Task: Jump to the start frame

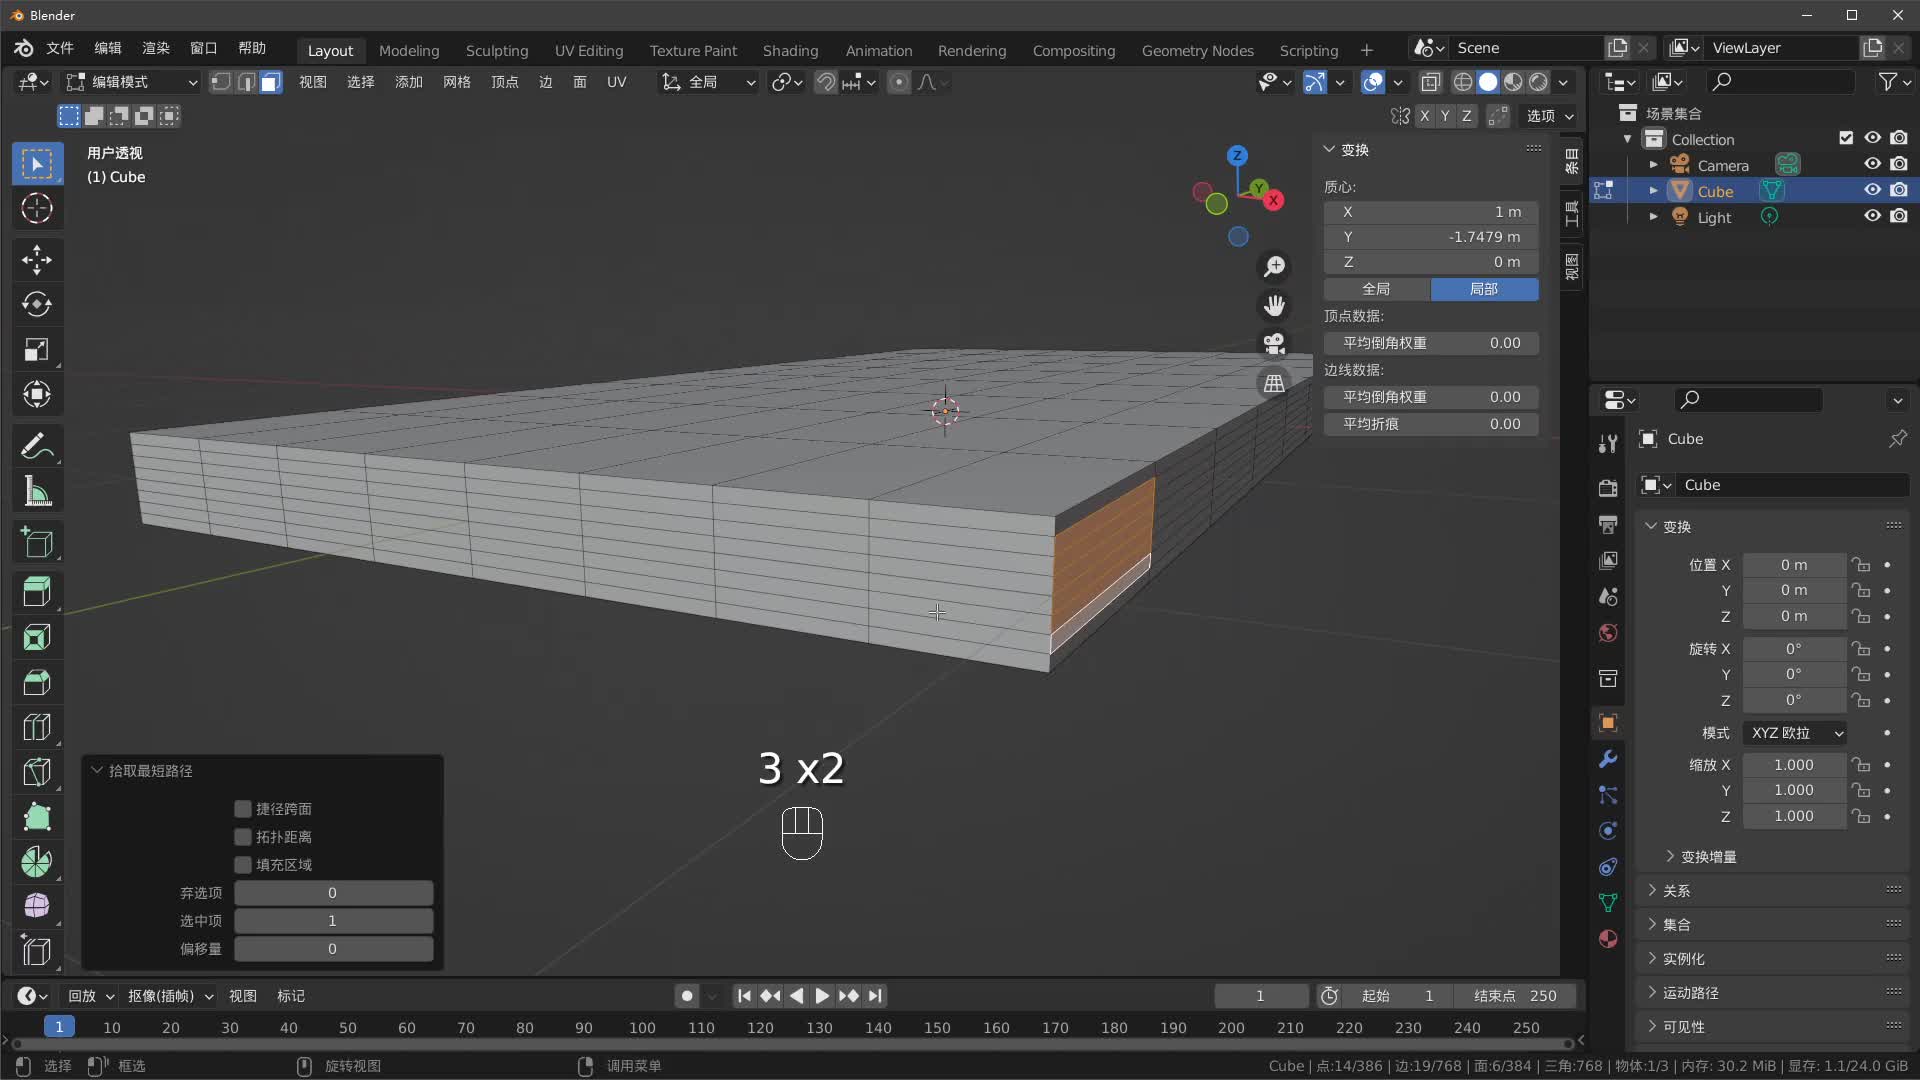Action: pos(744,996)
